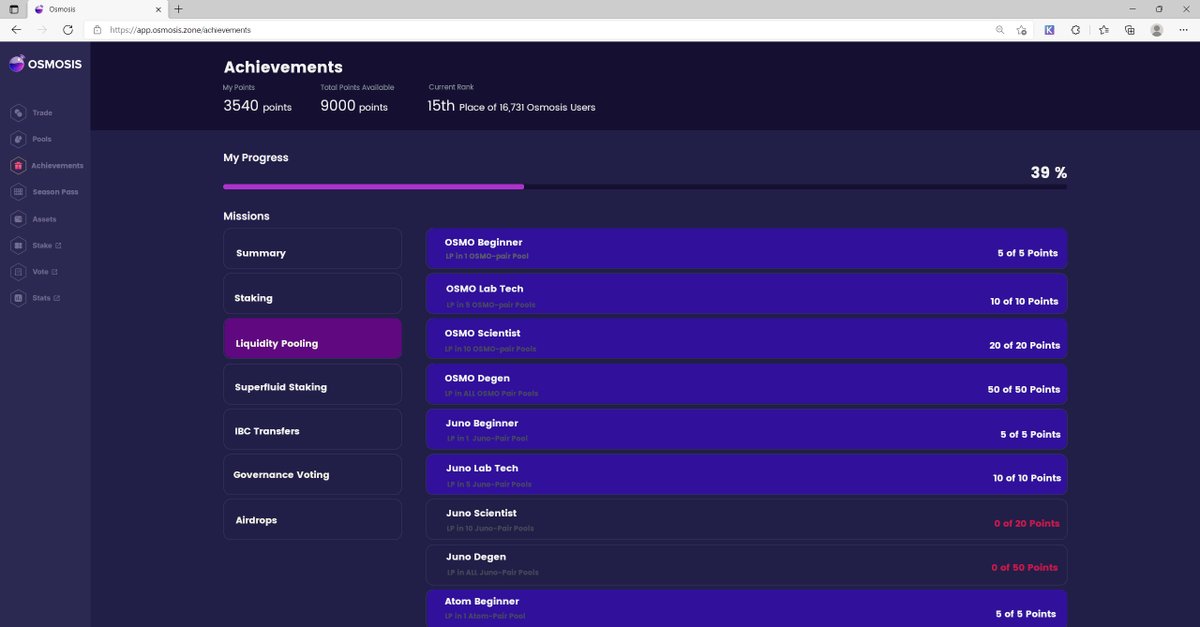Select the IBC Transfers missions tab
The height and width of the screenshot is (627, 1200).
coord(312,431)
